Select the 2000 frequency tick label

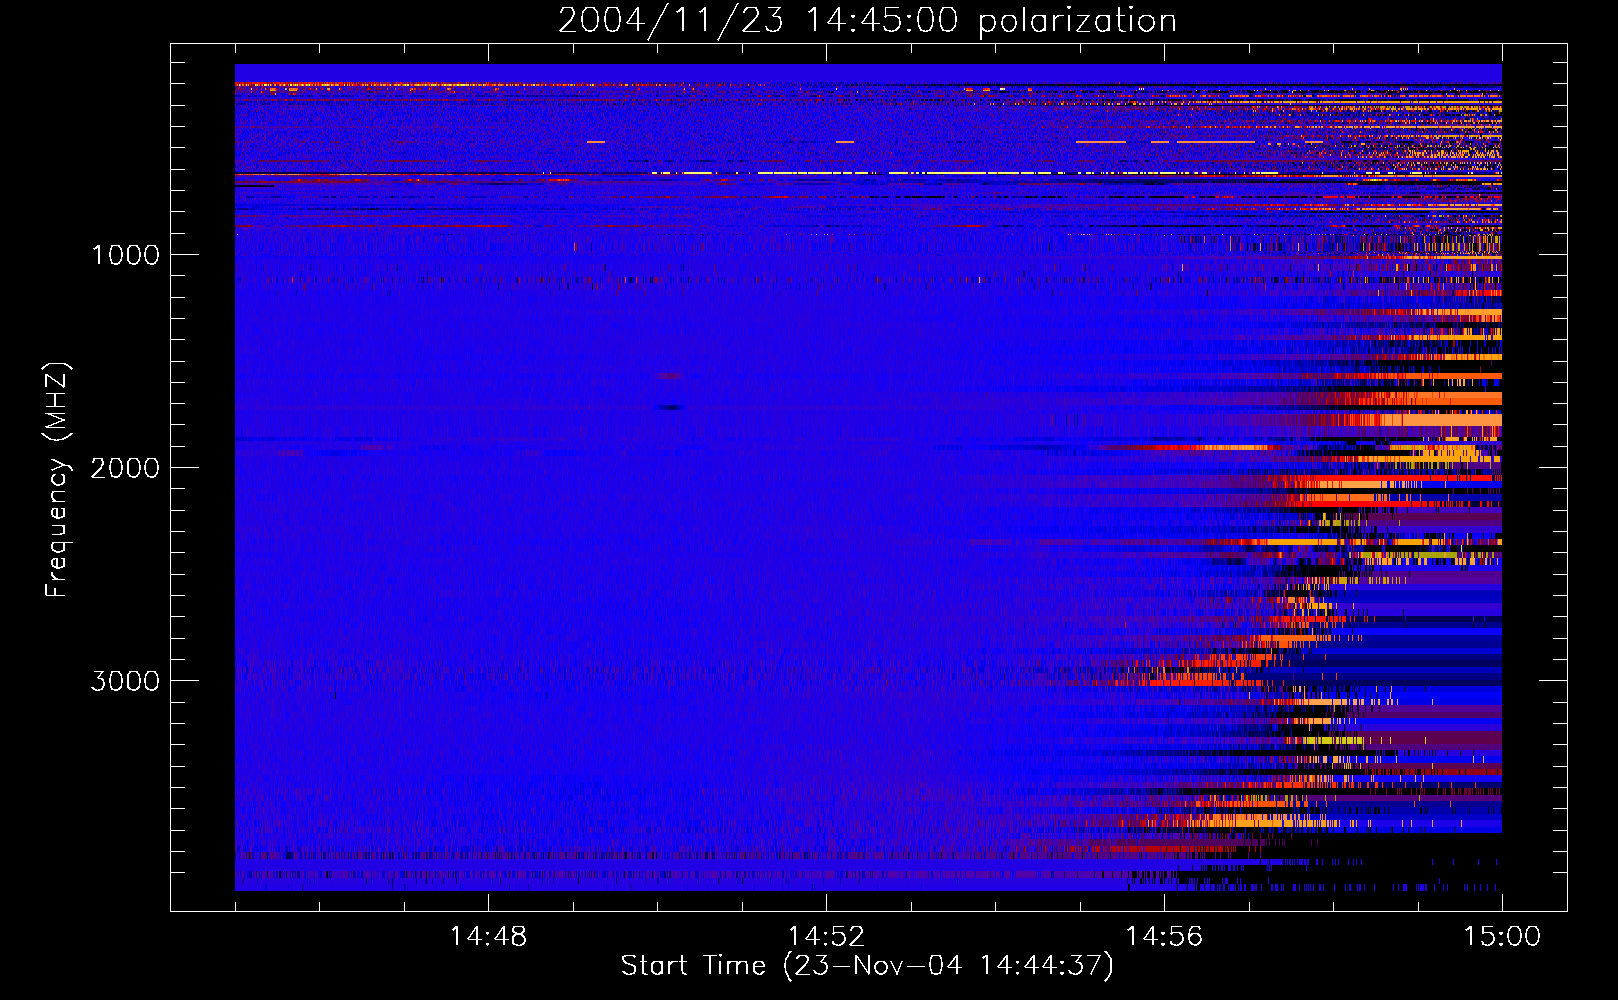pyautogui.click(x=125, y=468)
